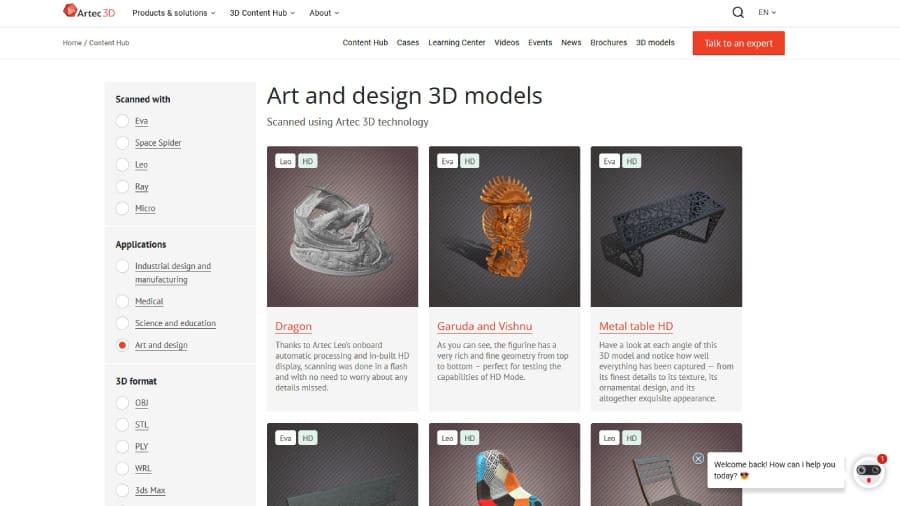The height and width of the screenshot is (506, 900).
Task: View the patchwork chair model thumbnail
Action: [x=505, y=465]
